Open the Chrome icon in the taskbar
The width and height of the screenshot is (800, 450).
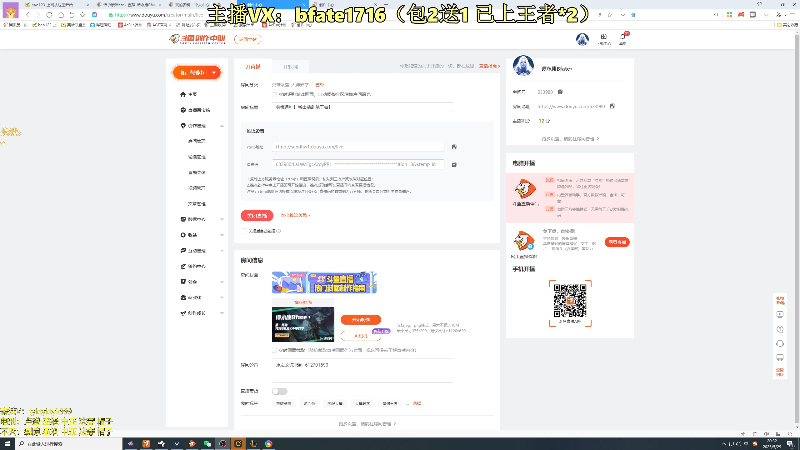point(268,444)
